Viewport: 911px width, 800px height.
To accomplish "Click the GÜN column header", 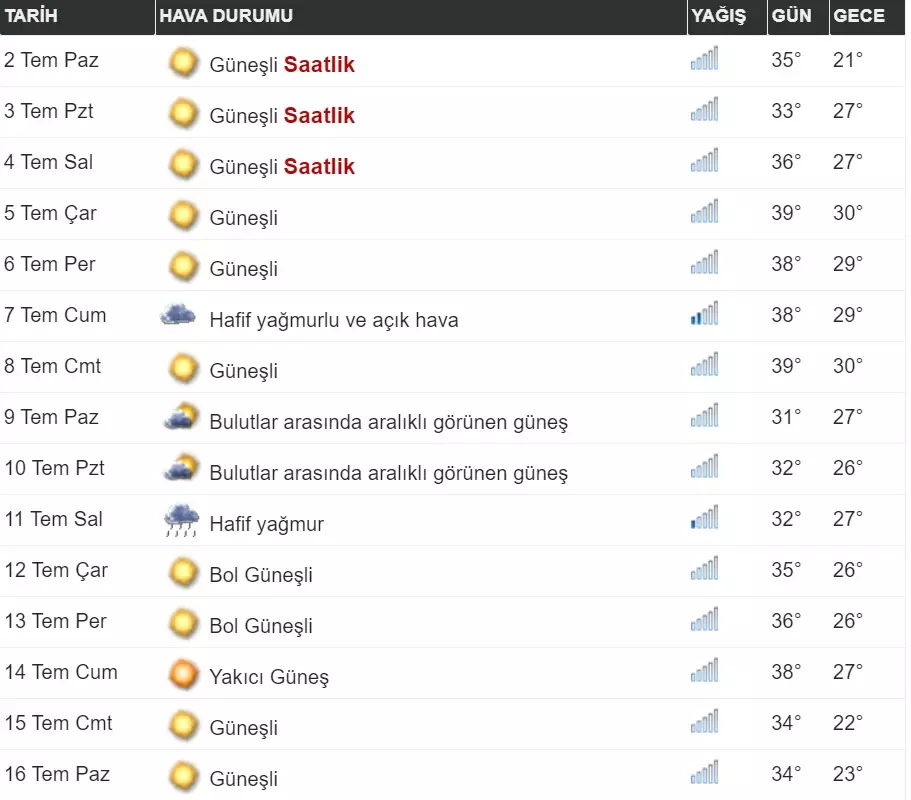I will tap(791, 16).
